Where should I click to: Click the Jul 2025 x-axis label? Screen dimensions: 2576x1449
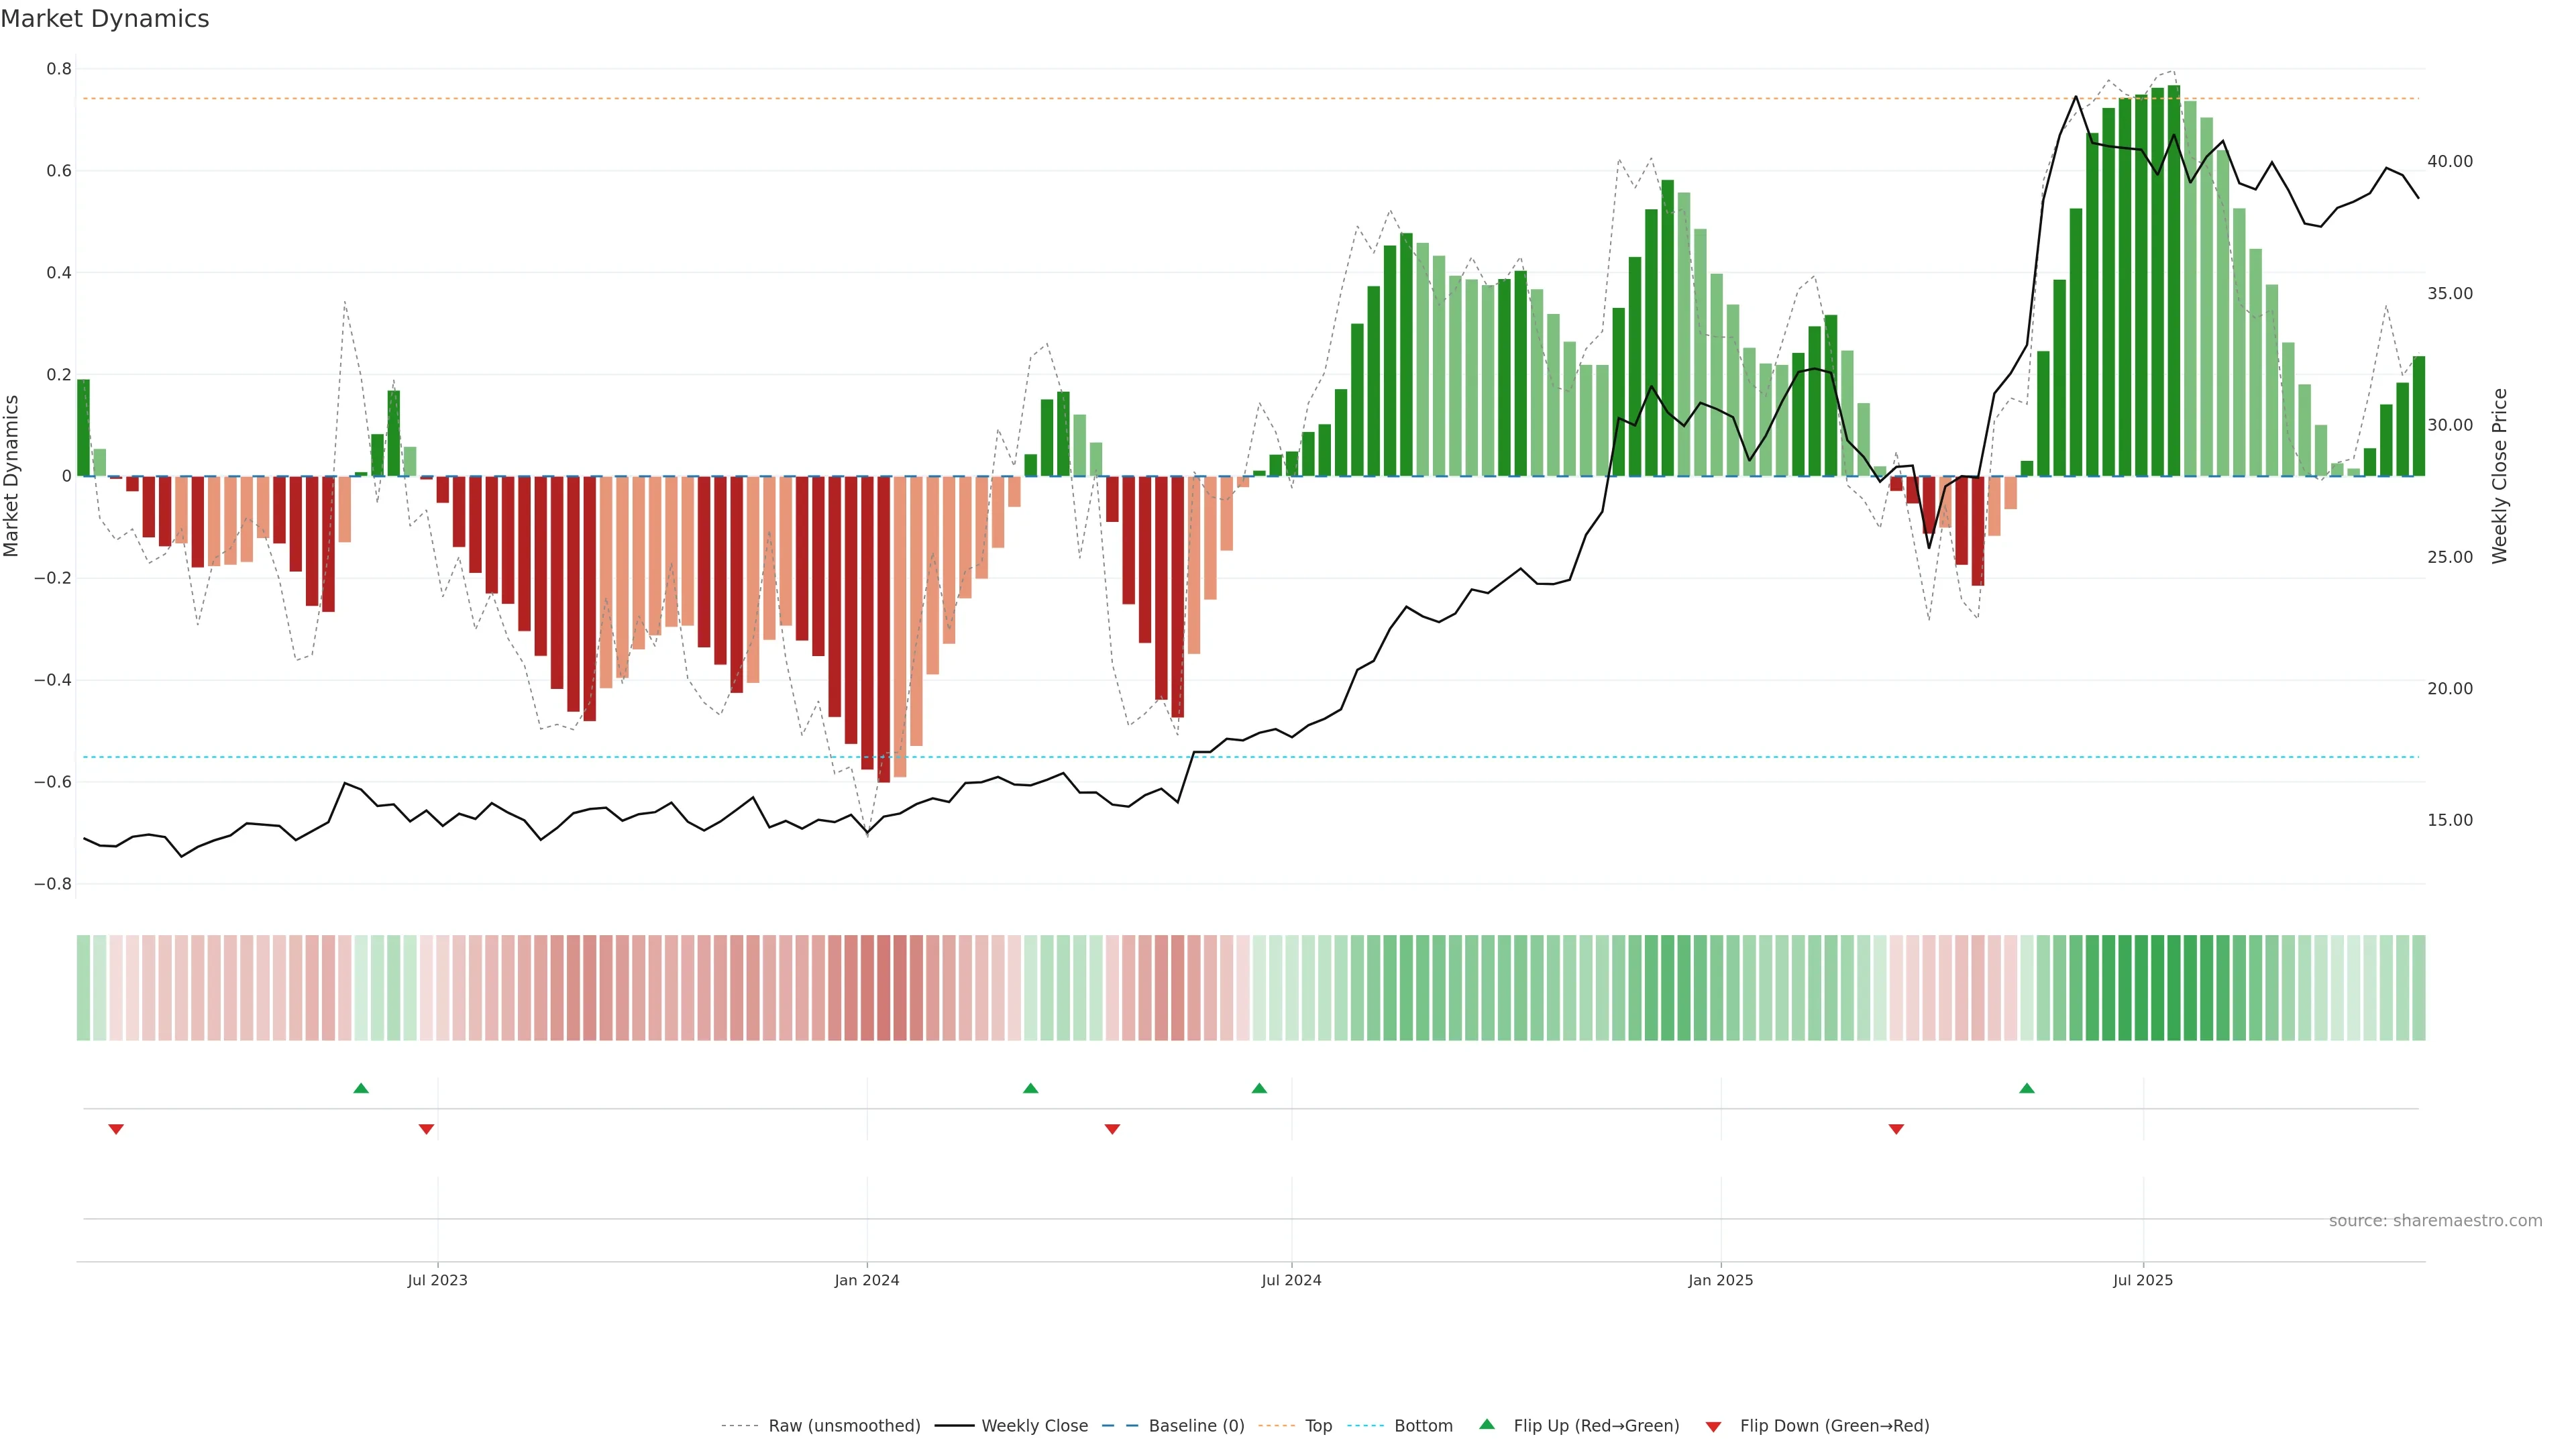tap(2142, 1280)
